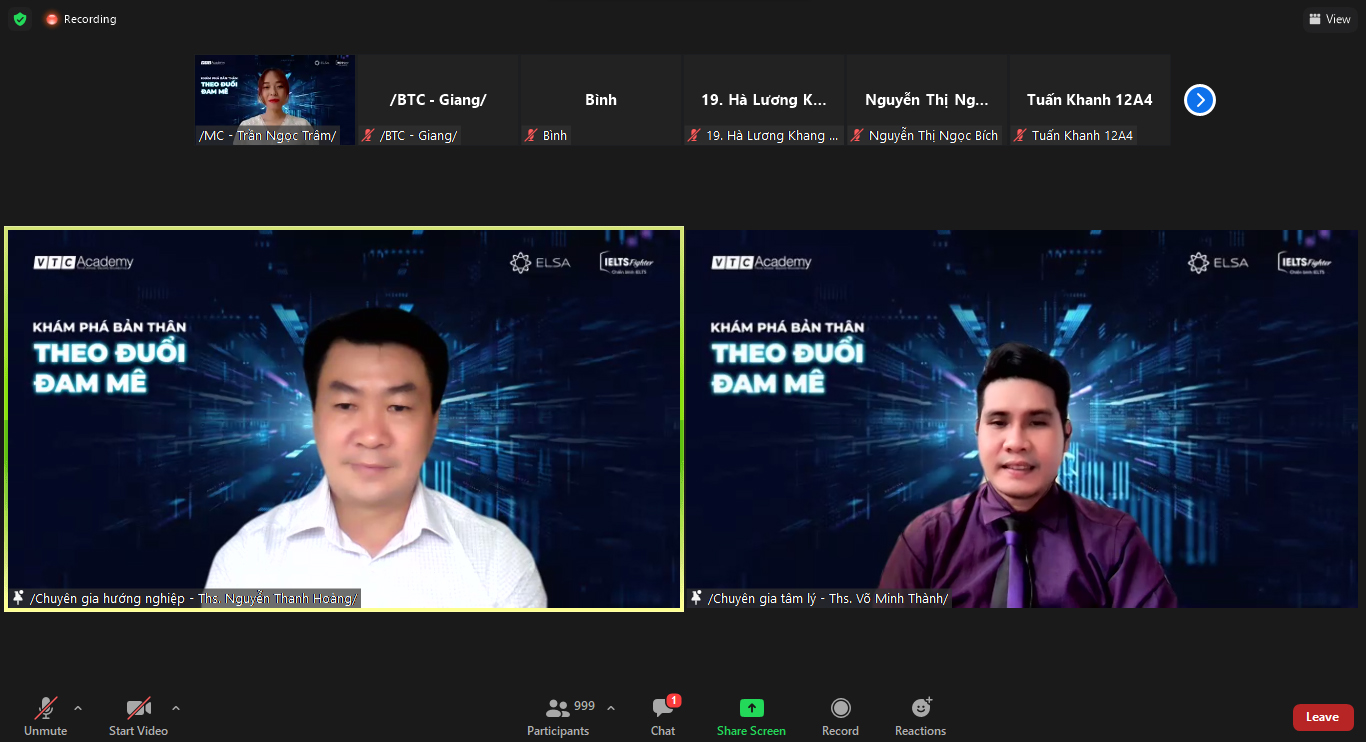This screenshot has width=1366, height=742.
Task: Click the red Recording indicator
Action: pyautogui.click(x=81, y=19)
